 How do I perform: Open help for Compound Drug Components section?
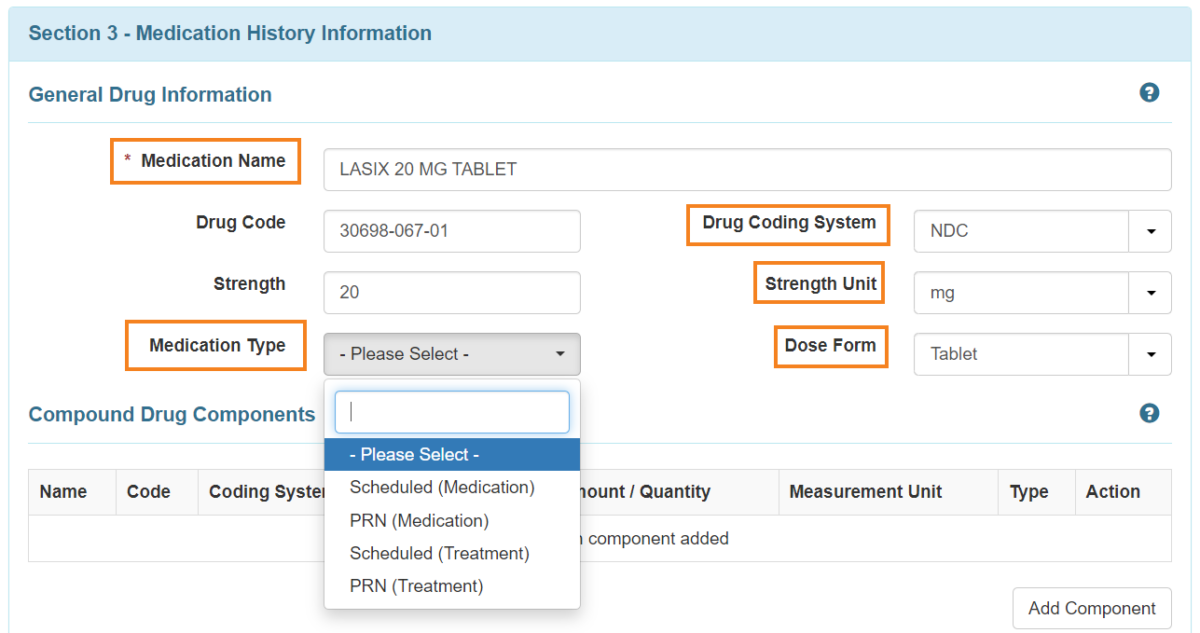1149,413
